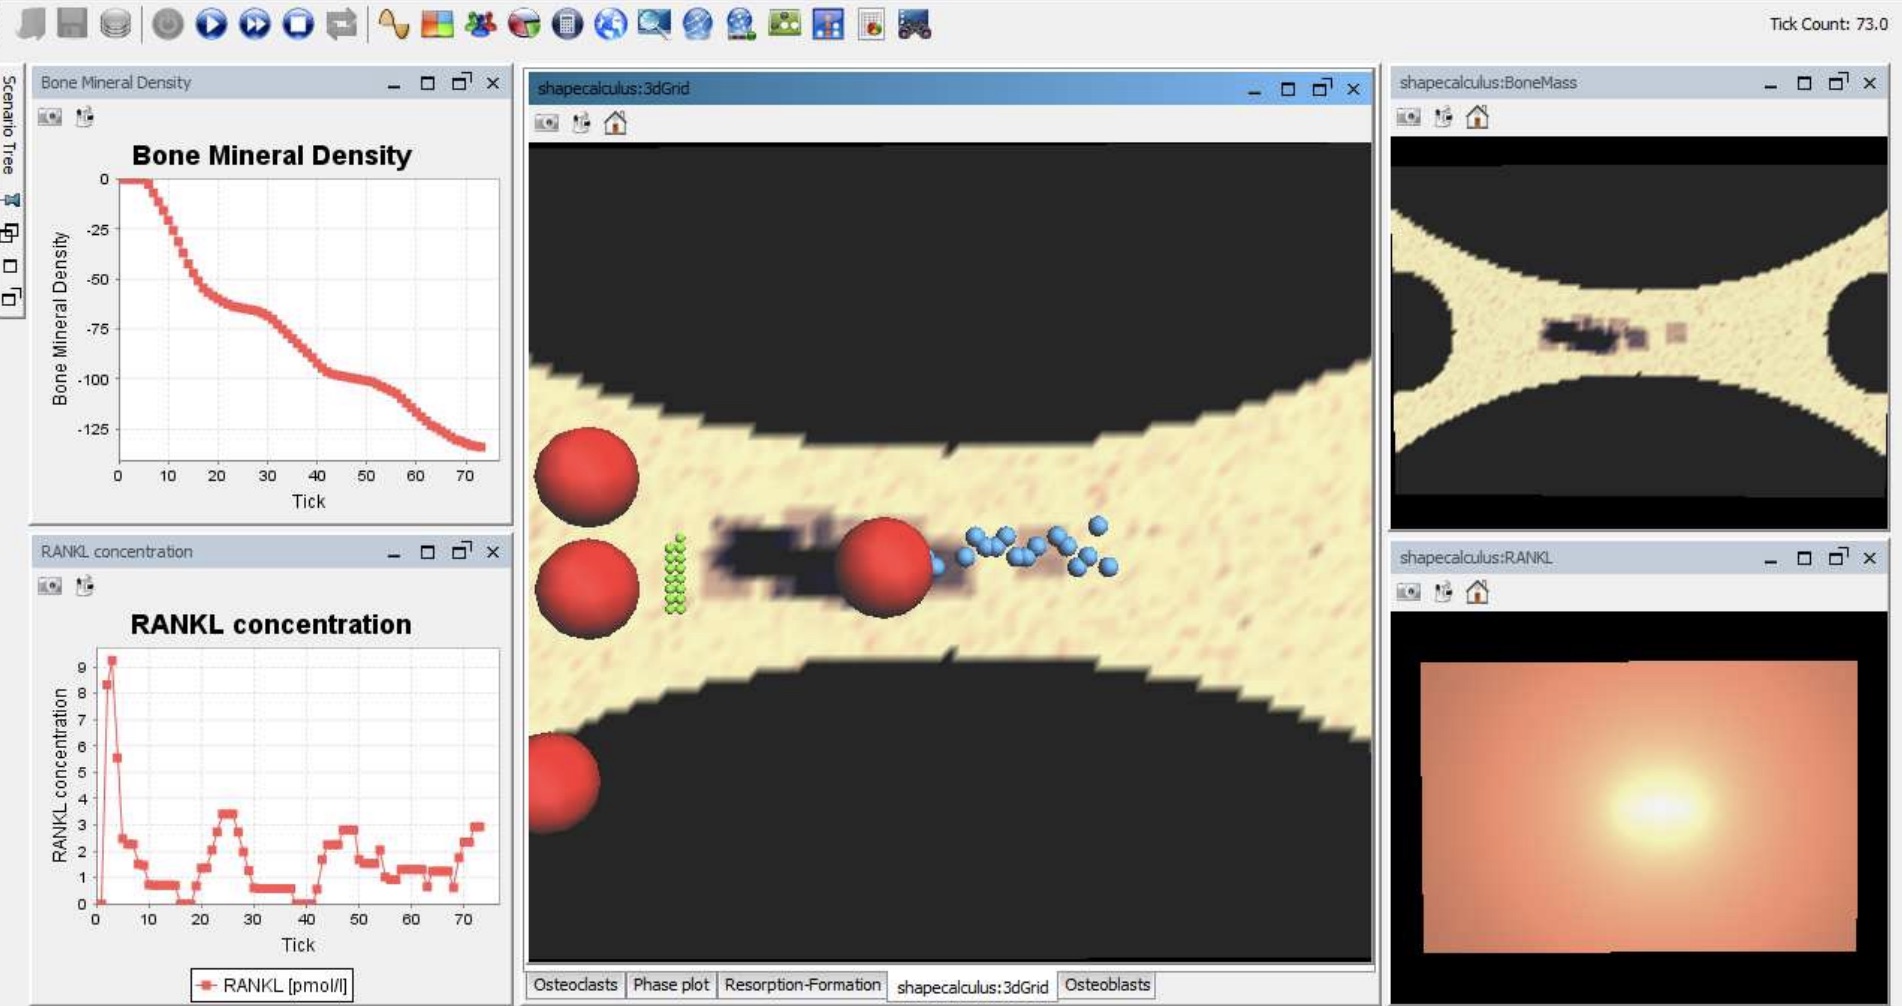The height and width of the screenshot is (1006, 1902).
Task: Click the save floppy disk icon
Action: coord(73,23)
